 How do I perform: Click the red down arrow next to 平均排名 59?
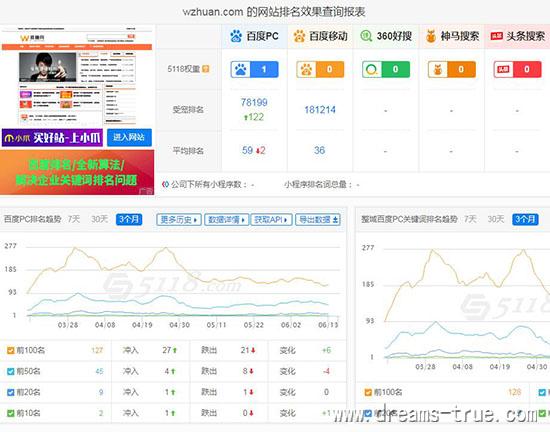(258, 150)
